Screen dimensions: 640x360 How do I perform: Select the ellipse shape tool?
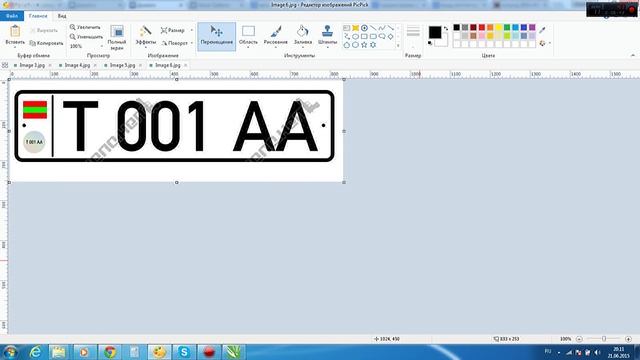tap(356, 36)
